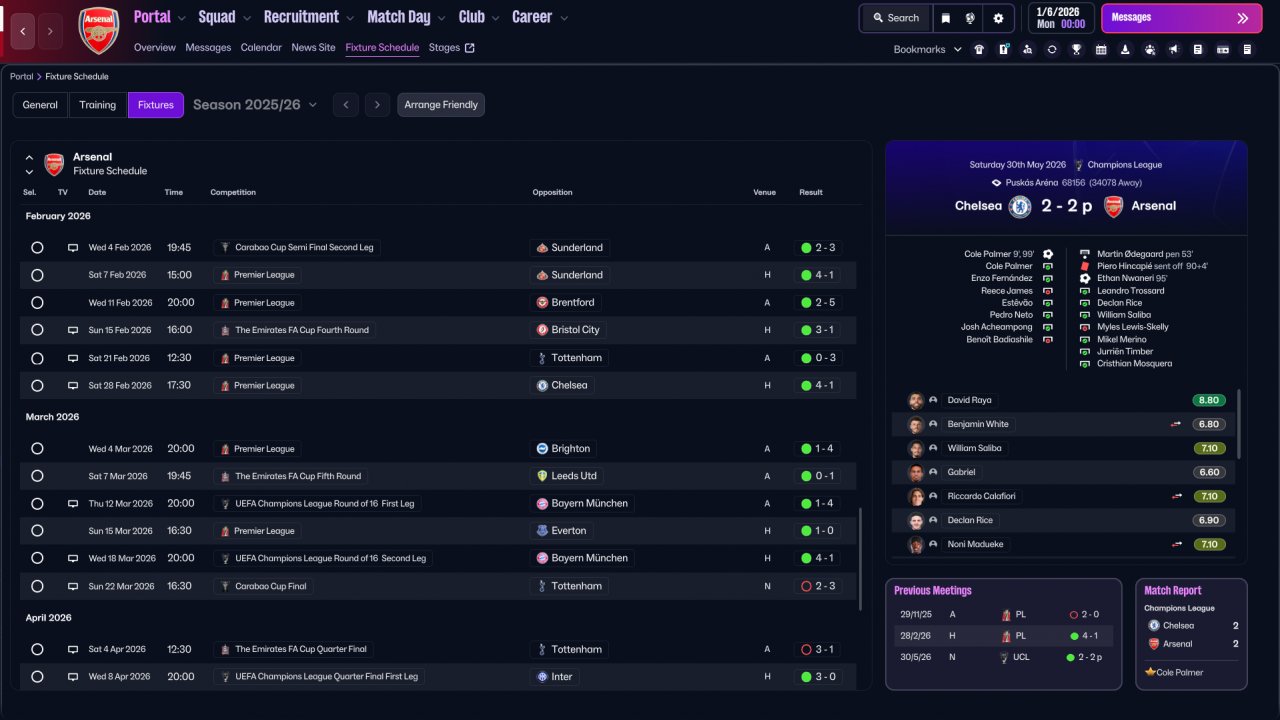Open the 28/2/26 previous meeting row

click(x=1003, y=636)
